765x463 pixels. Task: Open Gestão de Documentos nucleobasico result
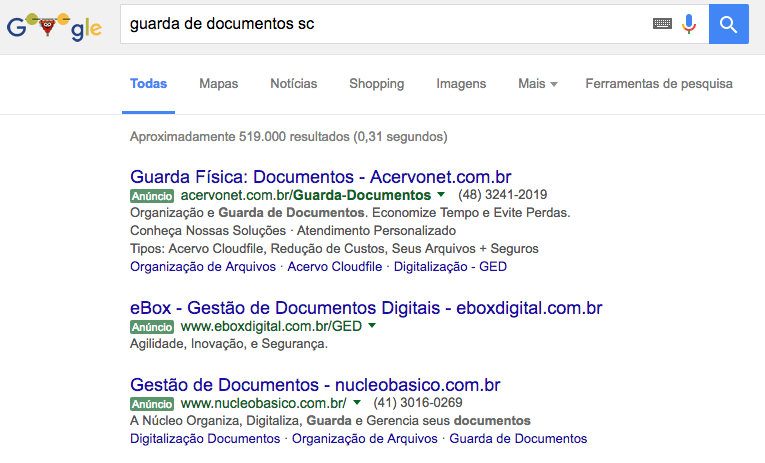tap(315, 385)
